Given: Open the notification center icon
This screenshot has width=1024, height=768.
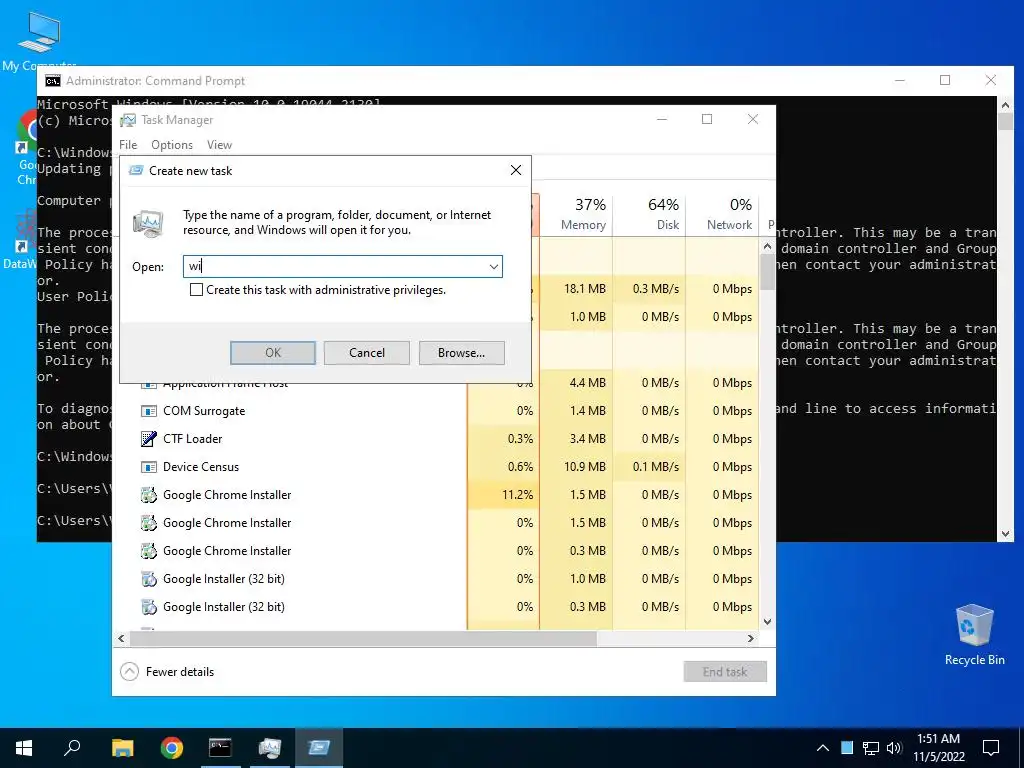Looking at the screenshot, I should click(991, 748).
